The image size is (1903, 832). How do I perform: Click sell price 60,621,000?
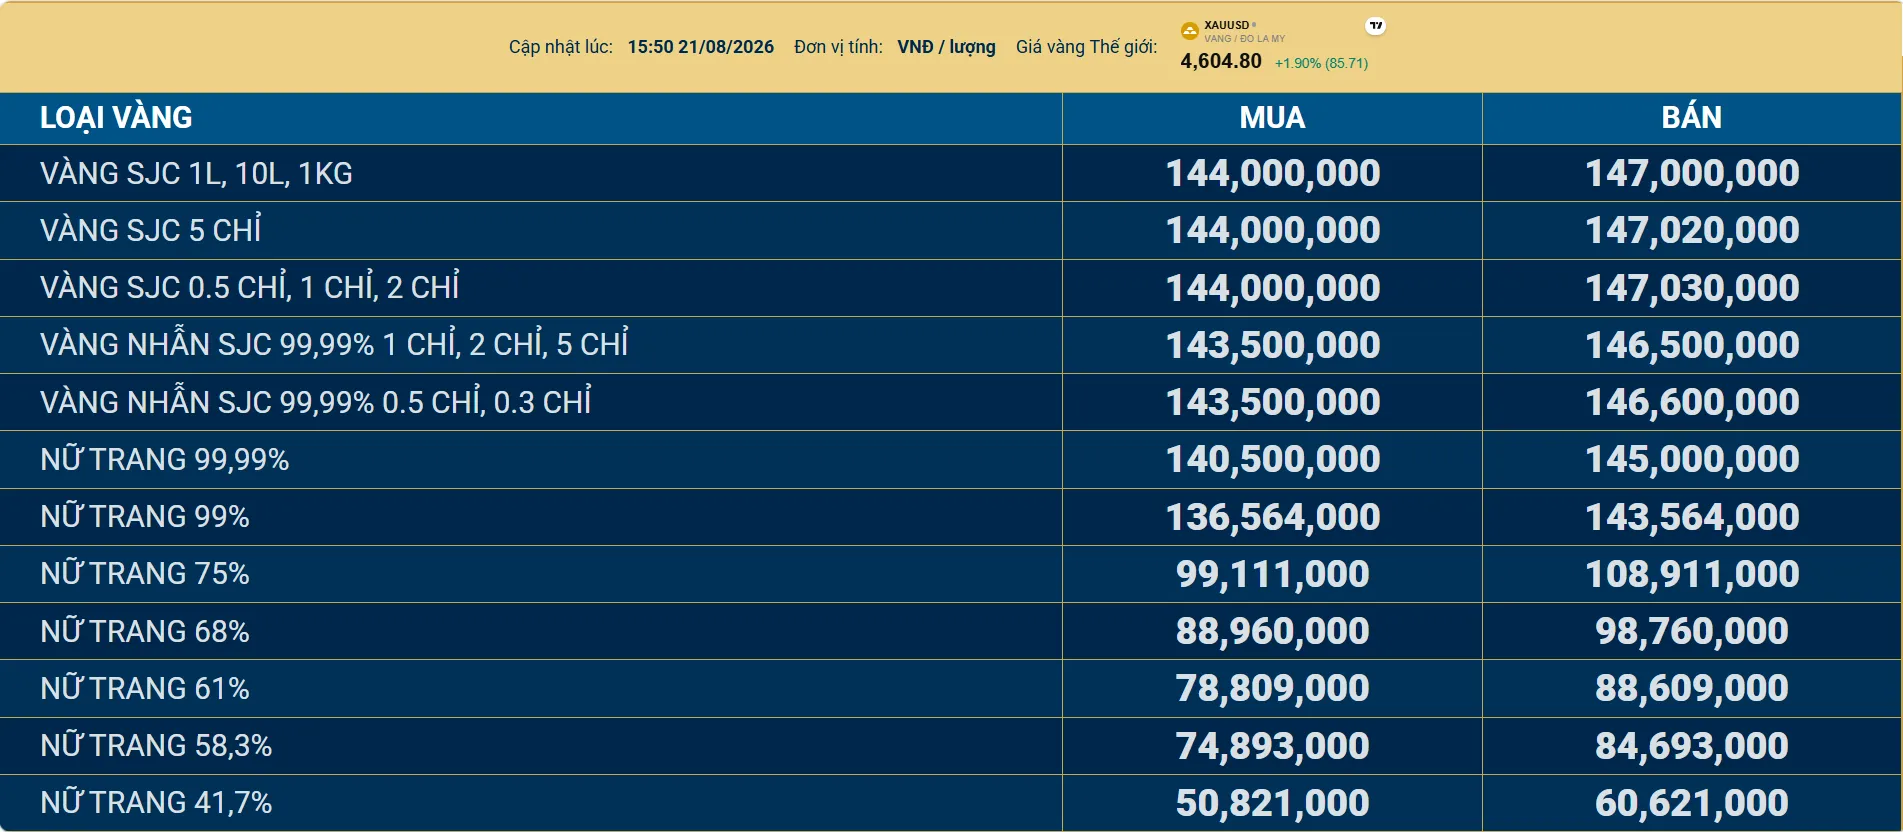1692,803
